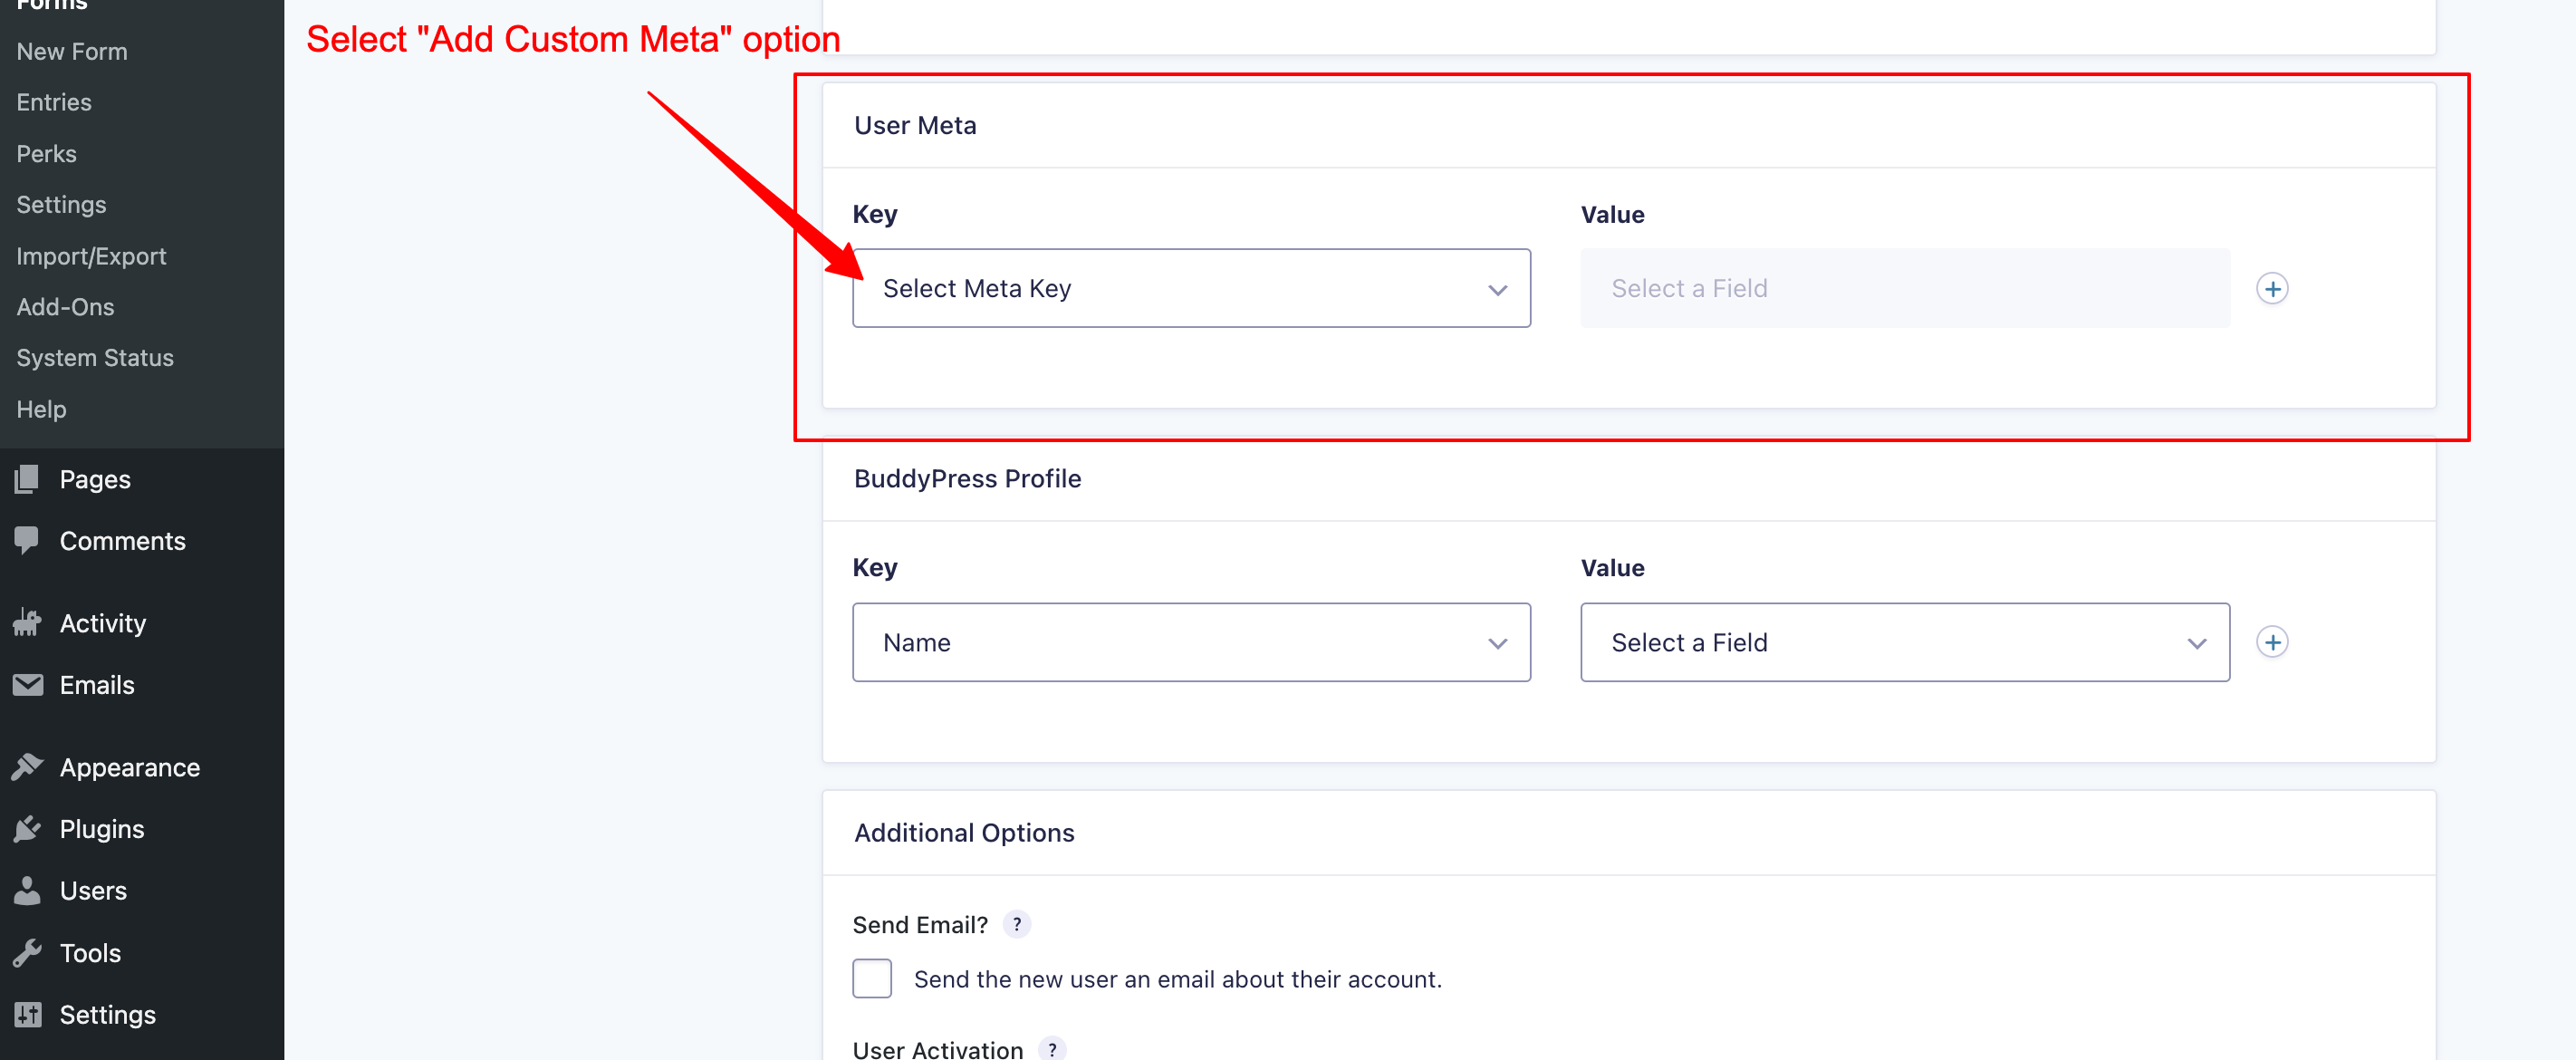Add a new User Meta row
The height and width of the screenshot is (1060, 2576).
click(2272, 289)
